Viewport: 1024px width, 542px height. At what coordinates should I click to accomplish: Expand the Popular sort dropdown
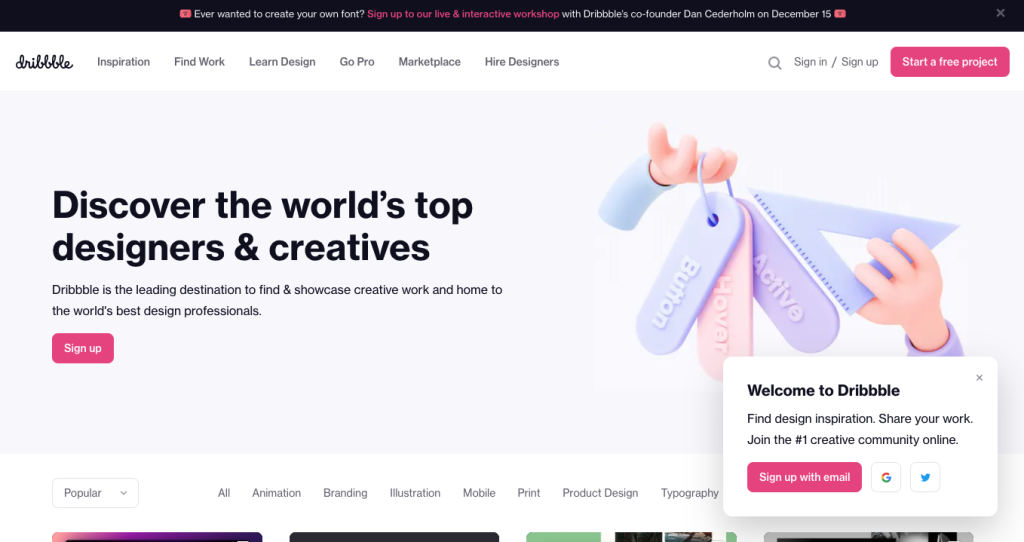coord(95,493)
